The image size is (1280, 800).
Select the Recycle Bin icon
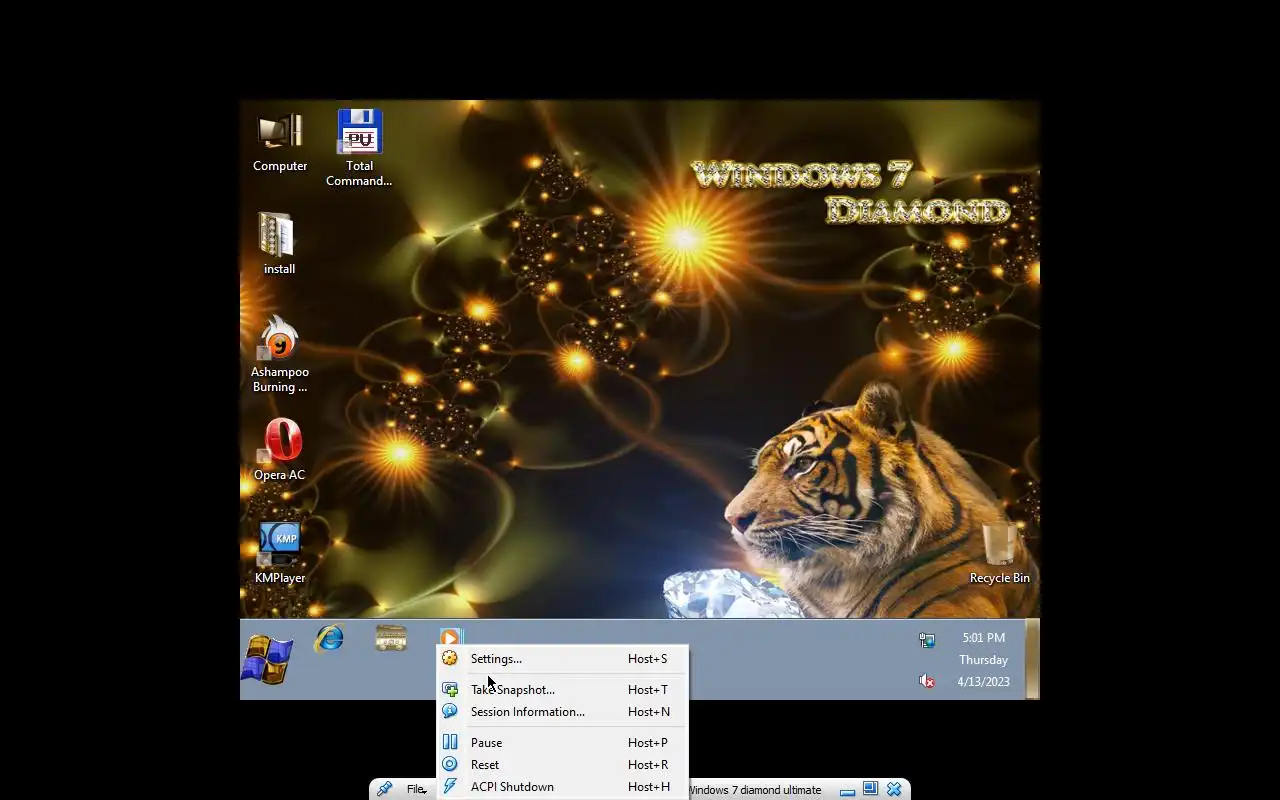(x=999, y=552)
